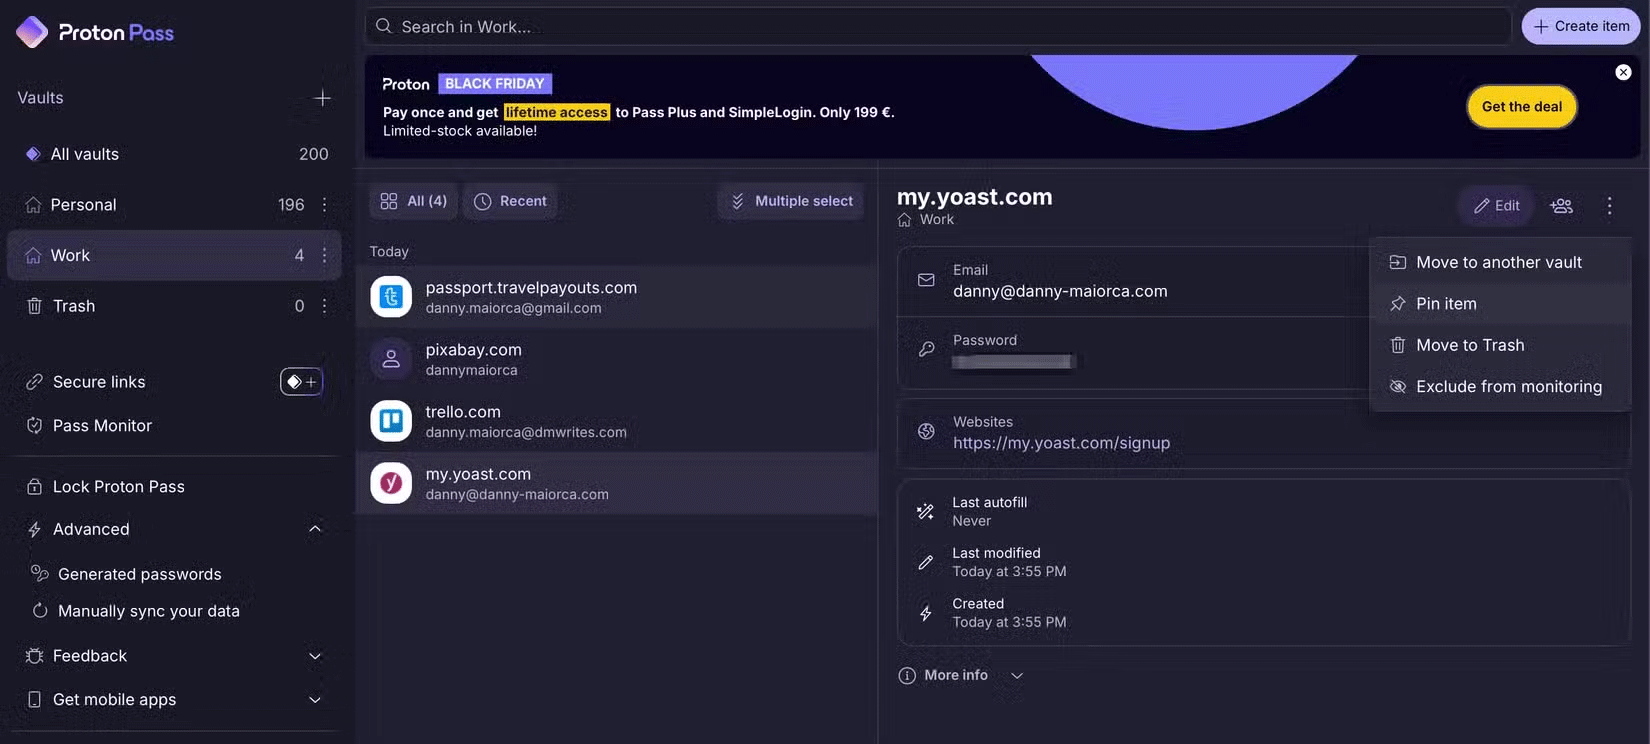Viewport: 1650px width, 744px height.
Task: Click the Create item button
Action: 1580,27
